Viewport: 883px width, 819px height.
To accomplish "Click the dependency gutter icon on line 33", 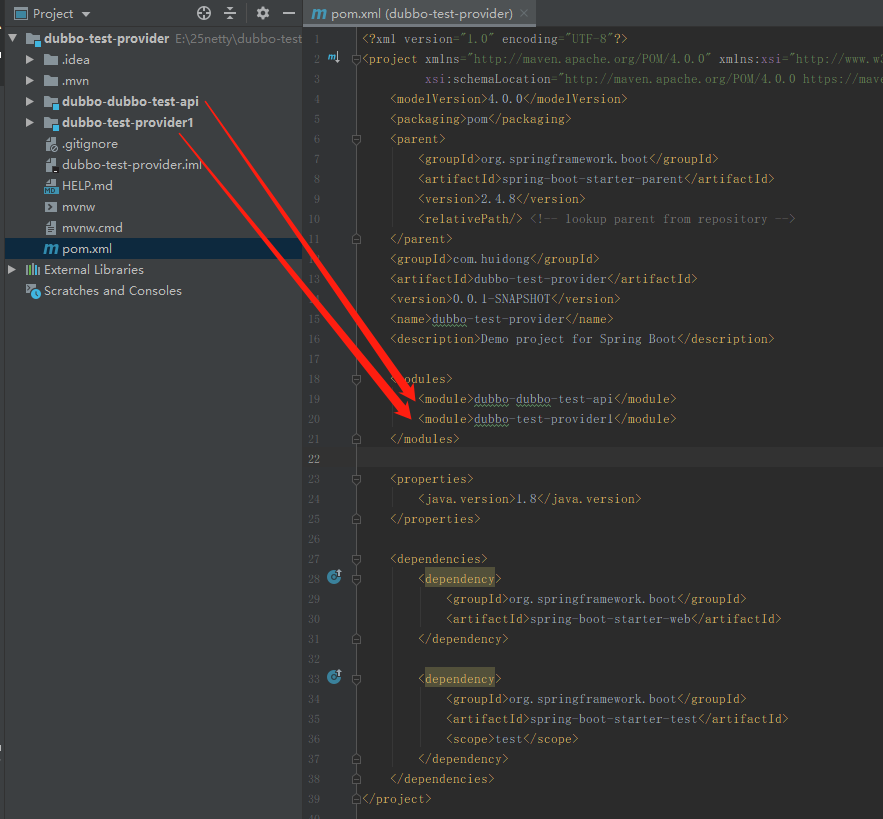I will pos(335,676).
